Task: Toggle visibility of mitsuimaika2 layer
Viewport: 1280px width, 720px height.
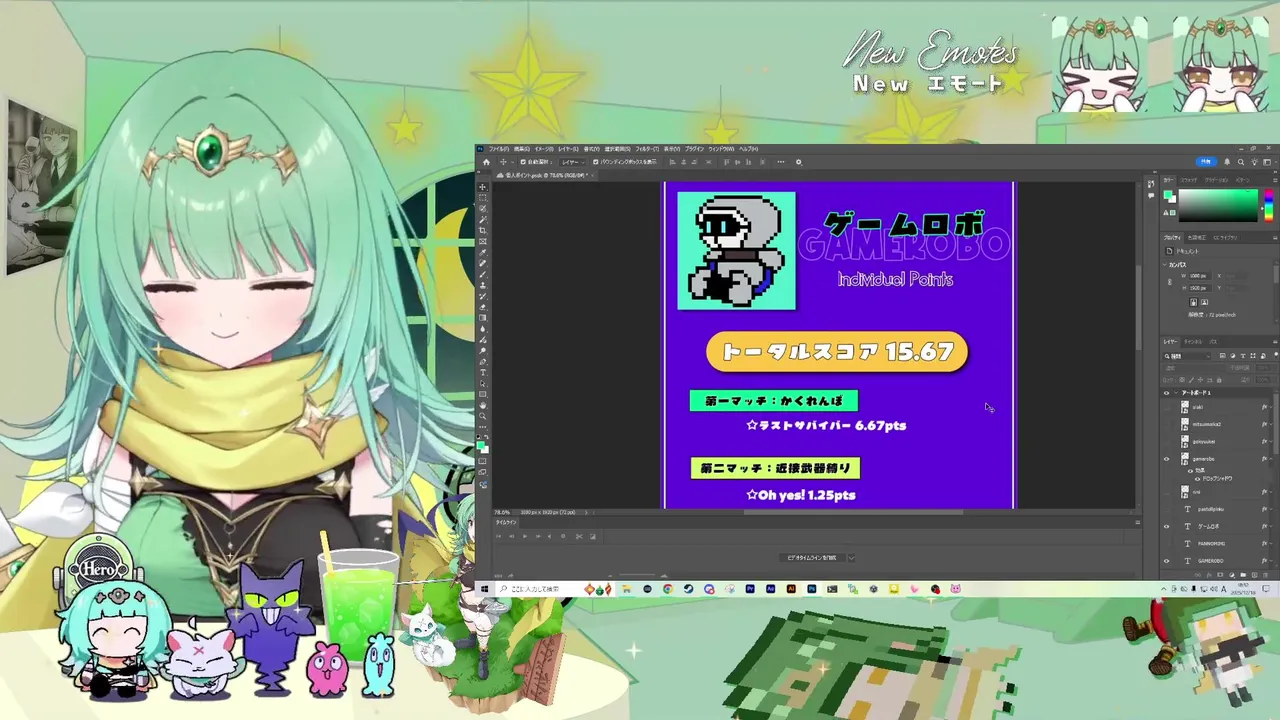Action: [x=1166, y=424]
